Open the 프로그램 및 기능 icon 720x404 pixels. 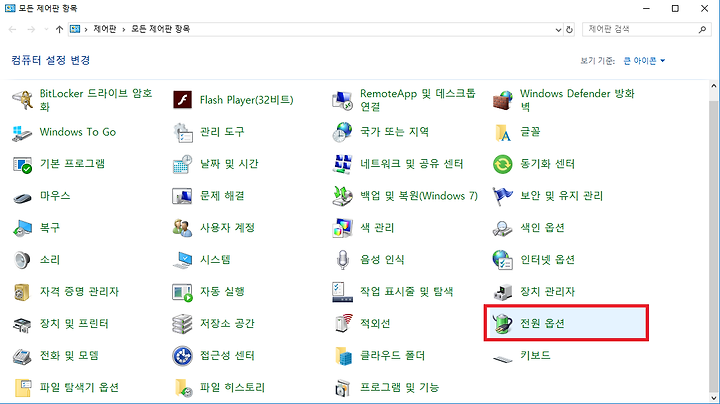pos(342,387)
